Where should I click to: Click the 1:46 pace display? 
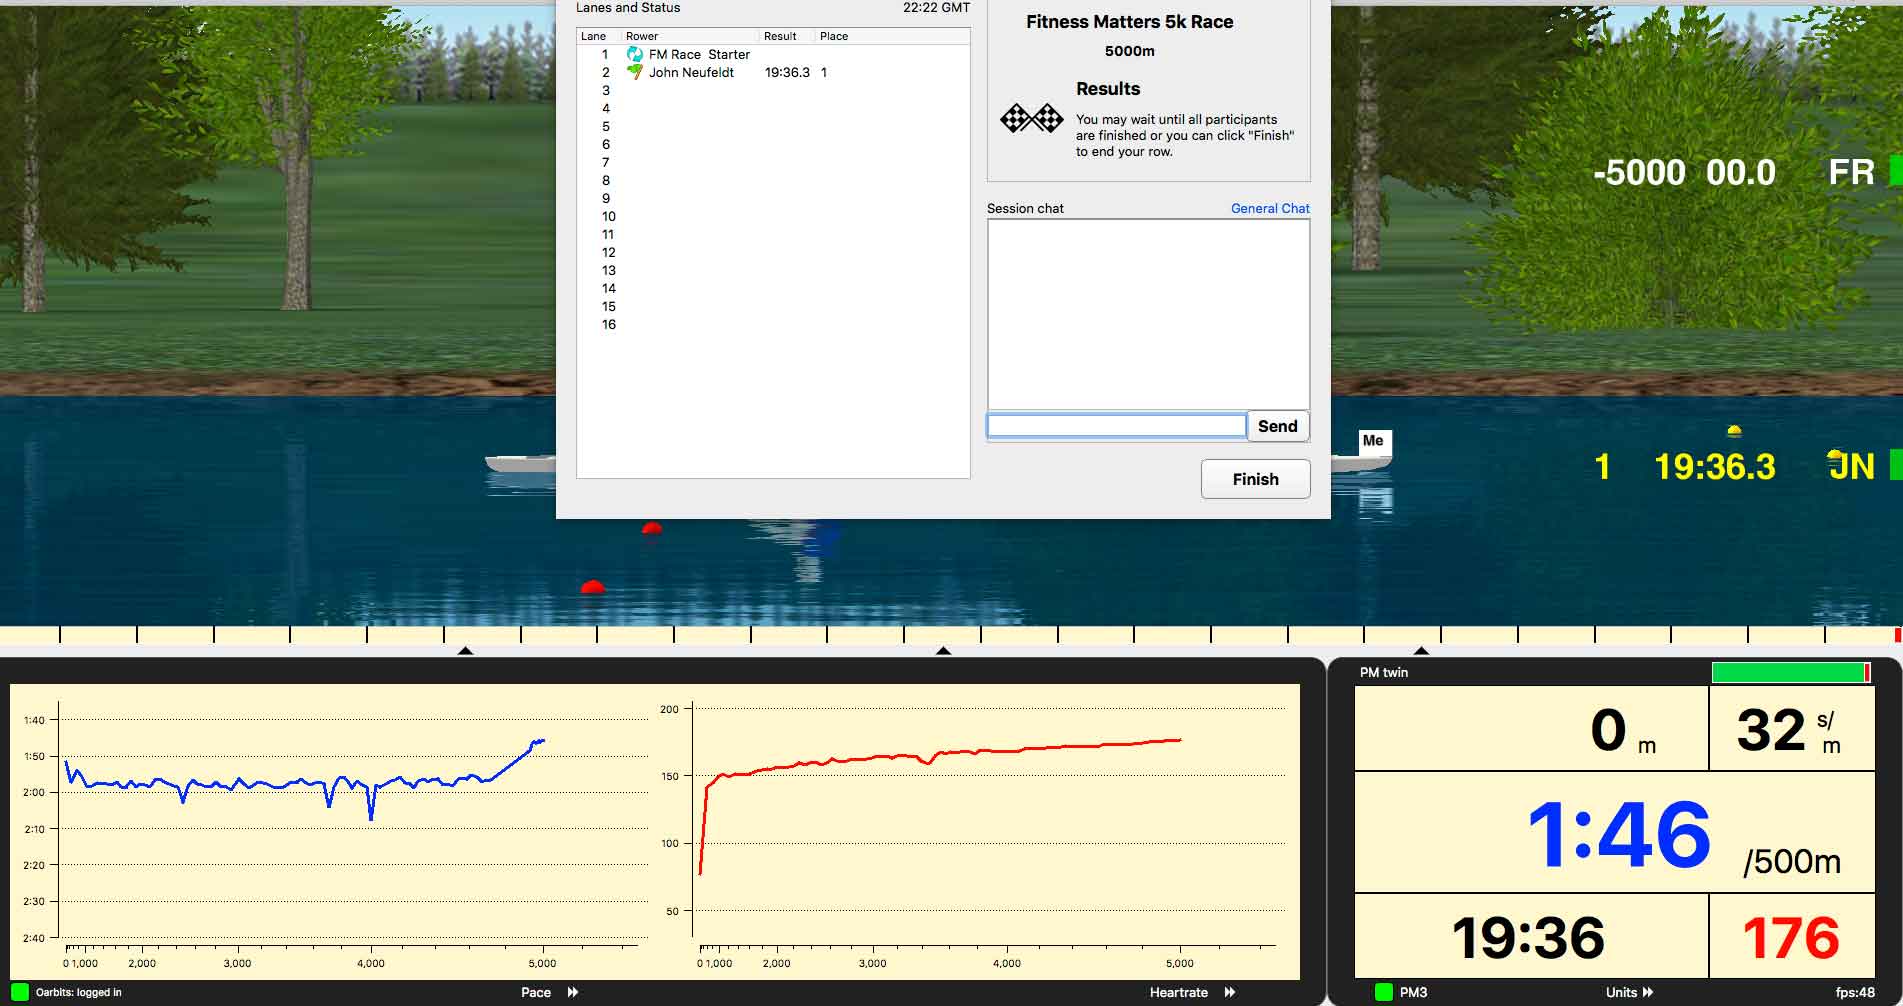[x=1619, y=834]
